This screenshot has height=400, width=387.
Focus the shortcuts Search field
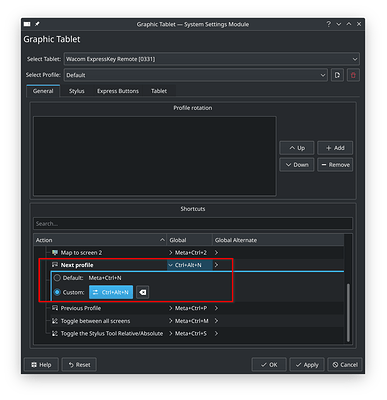coord(193,224)
